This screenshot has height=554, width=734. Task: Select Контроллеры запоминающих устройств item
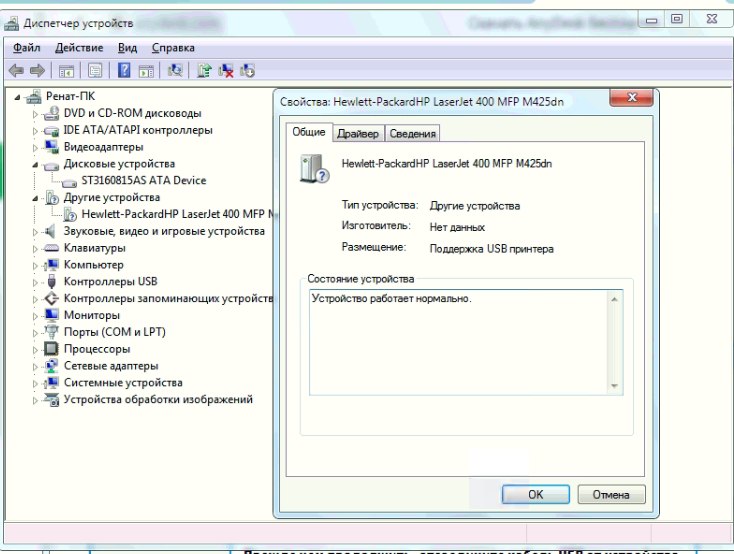168,298
